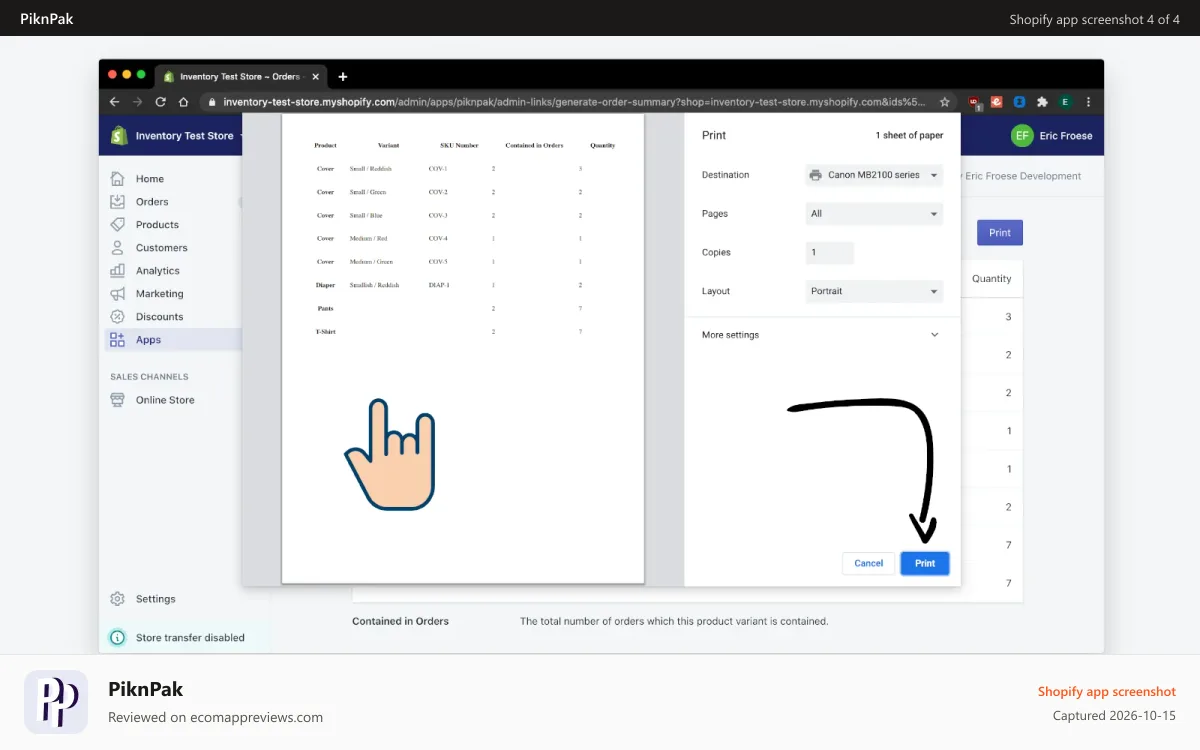The height and width of the screenshot is (750, 1200).
Task: Open Discounts in sidebar
Action: pos(159,317)
